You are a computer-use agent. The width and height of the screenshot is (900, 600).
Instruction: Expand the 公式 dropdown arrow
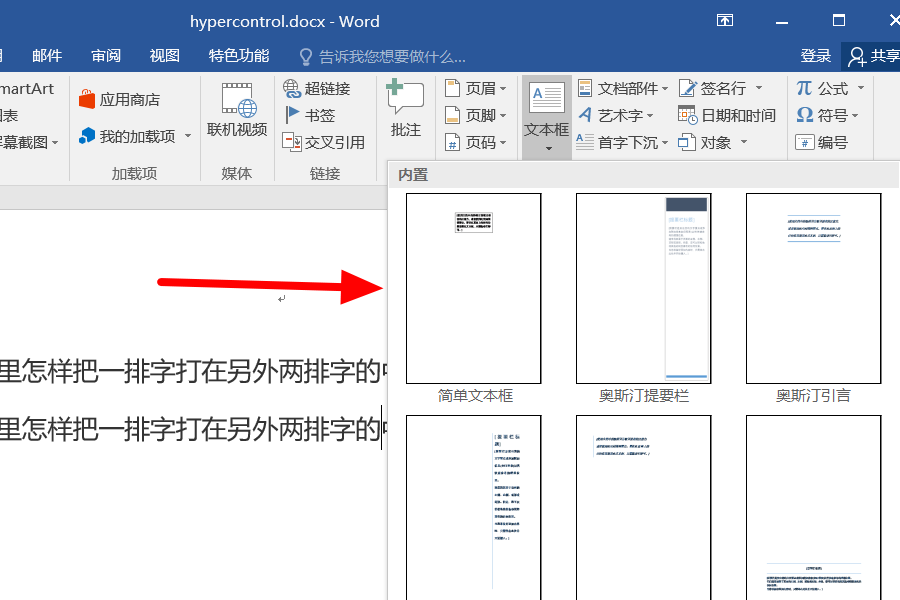click(860, 88)
